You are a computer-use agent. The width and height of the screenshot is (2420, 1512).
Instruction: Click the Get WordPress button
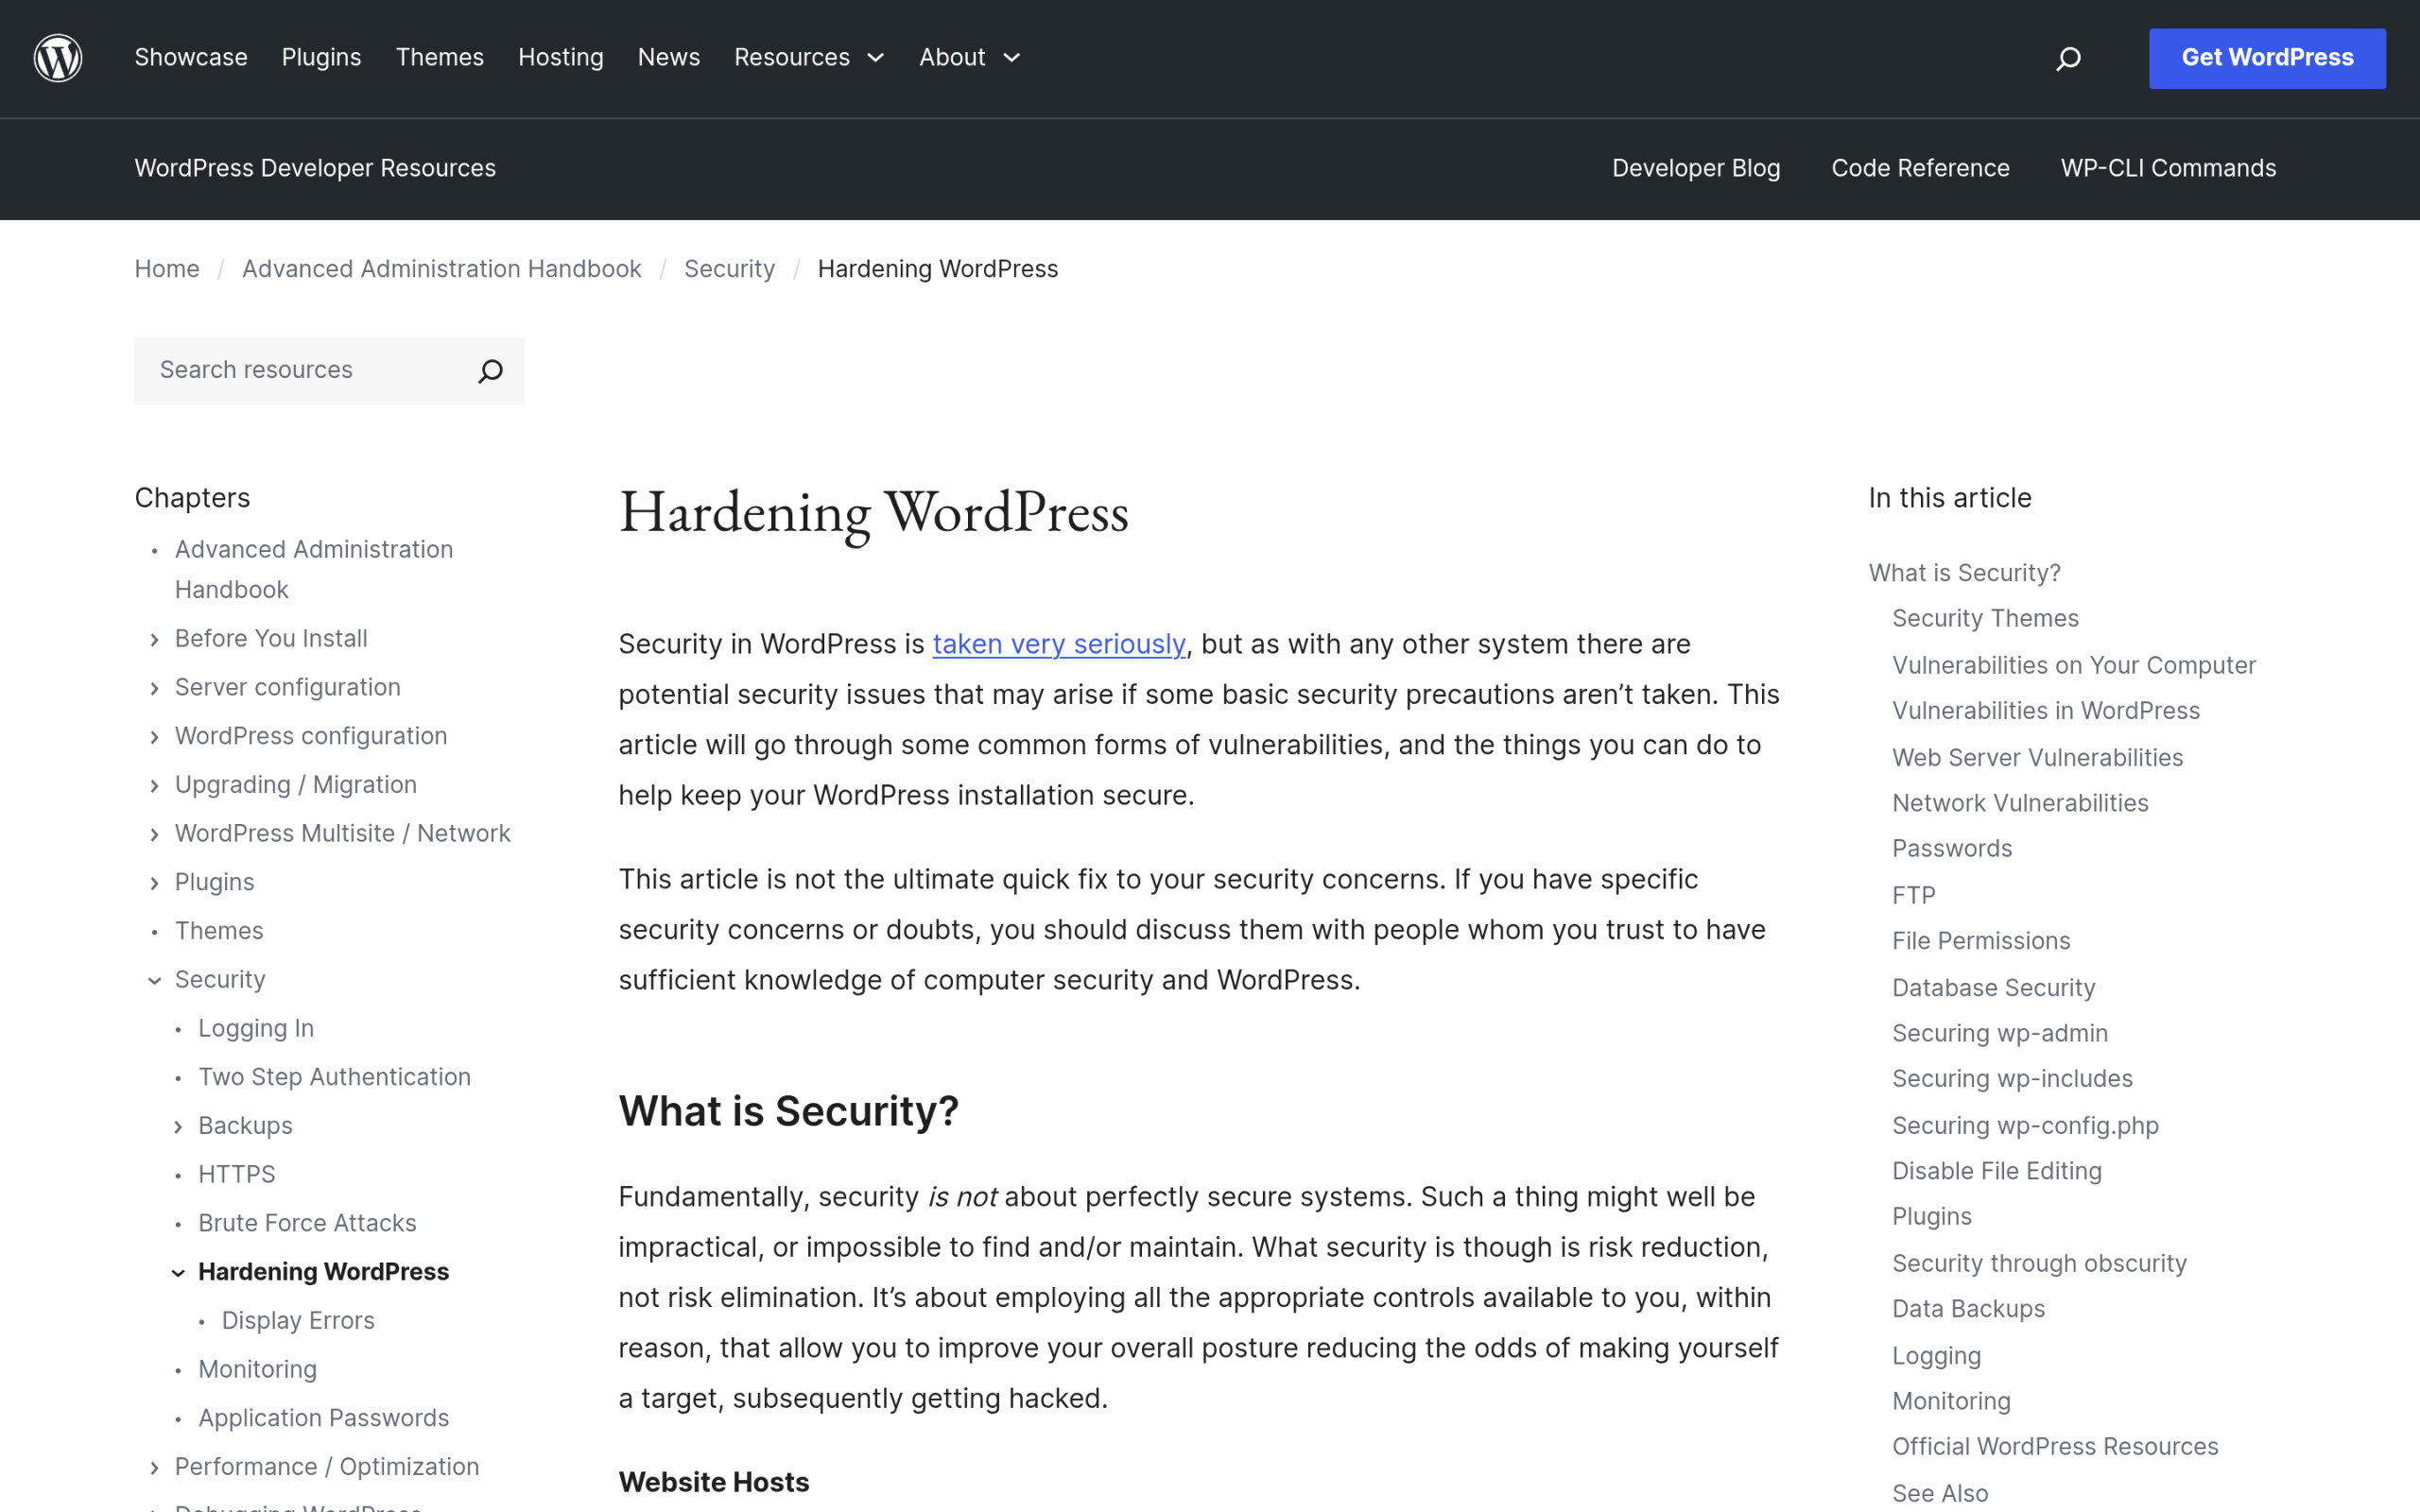point(2267,58)
